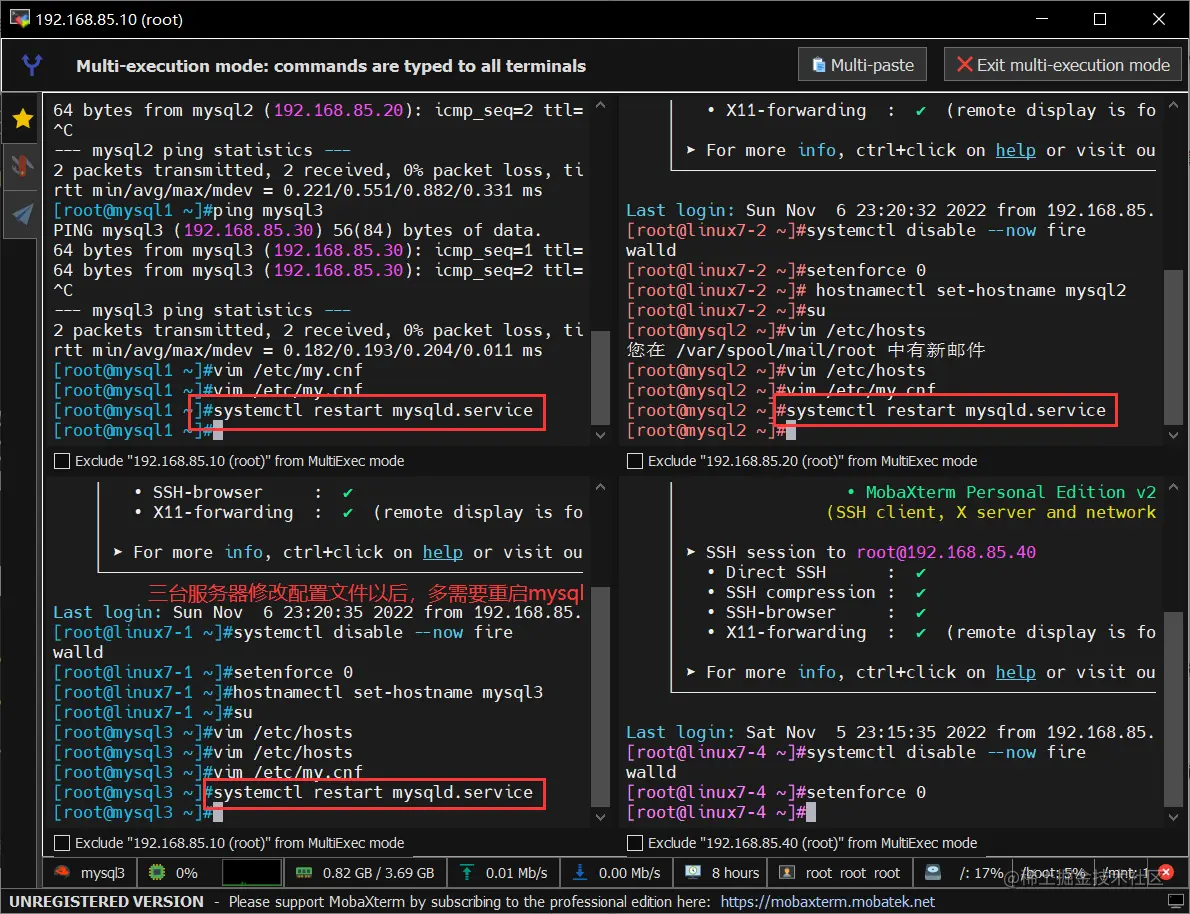The height and width of the screenshot is (914, 1190).
Task: Click the download arrow icon by 0.00 Mb/s
Action: click(581, 872)
